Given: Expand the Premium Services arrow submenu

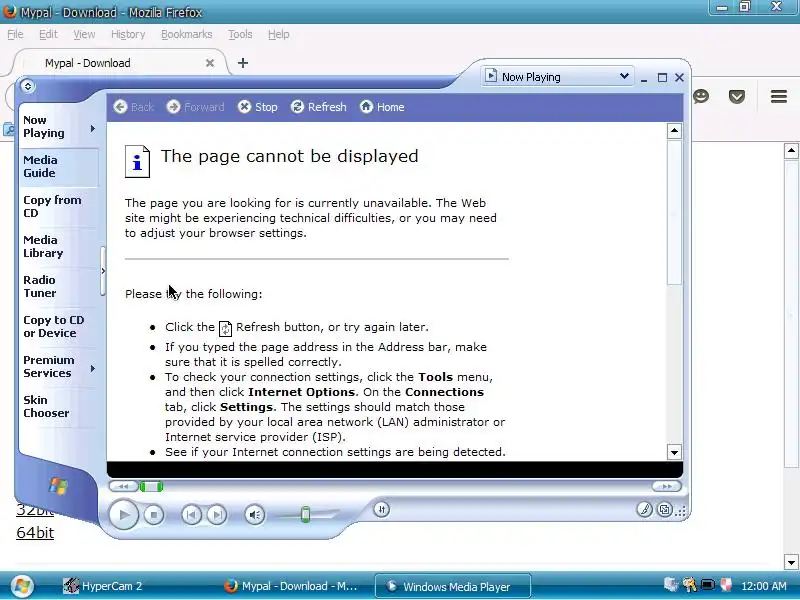Looking at the screenshot, I should pyautogui.click(x=93, y=368).
